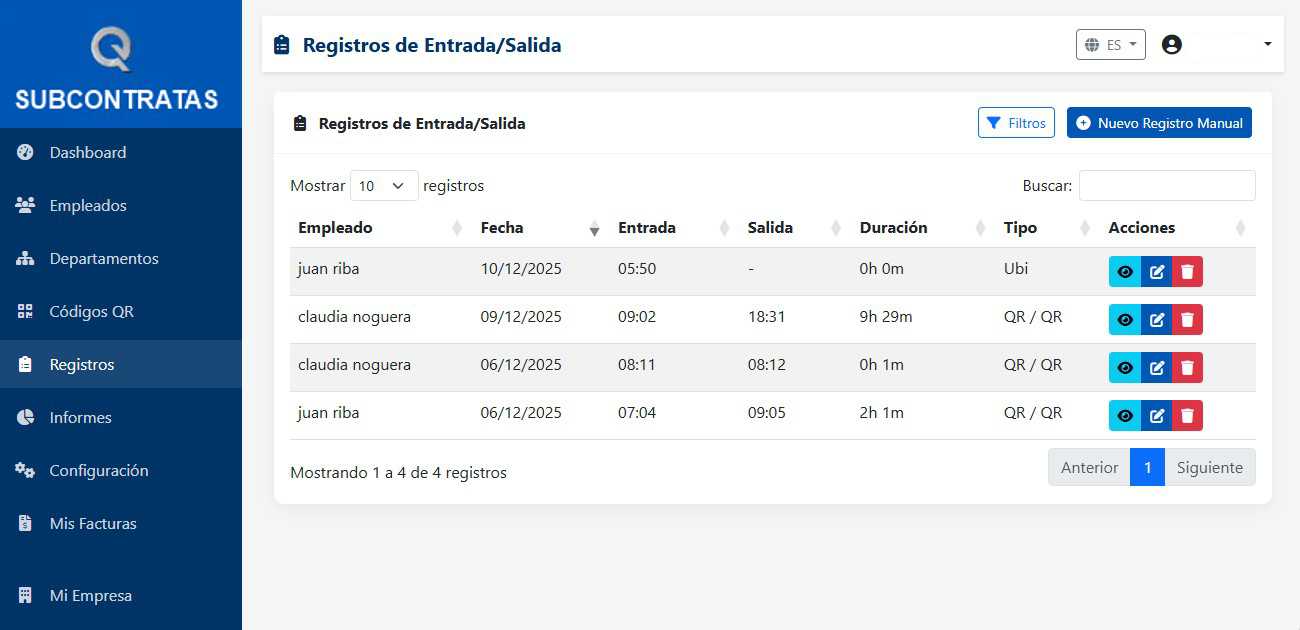View claudia noguera's 06/12/2025 record details
Screen dimensions: 1300x630
(x=1124, y=367)
